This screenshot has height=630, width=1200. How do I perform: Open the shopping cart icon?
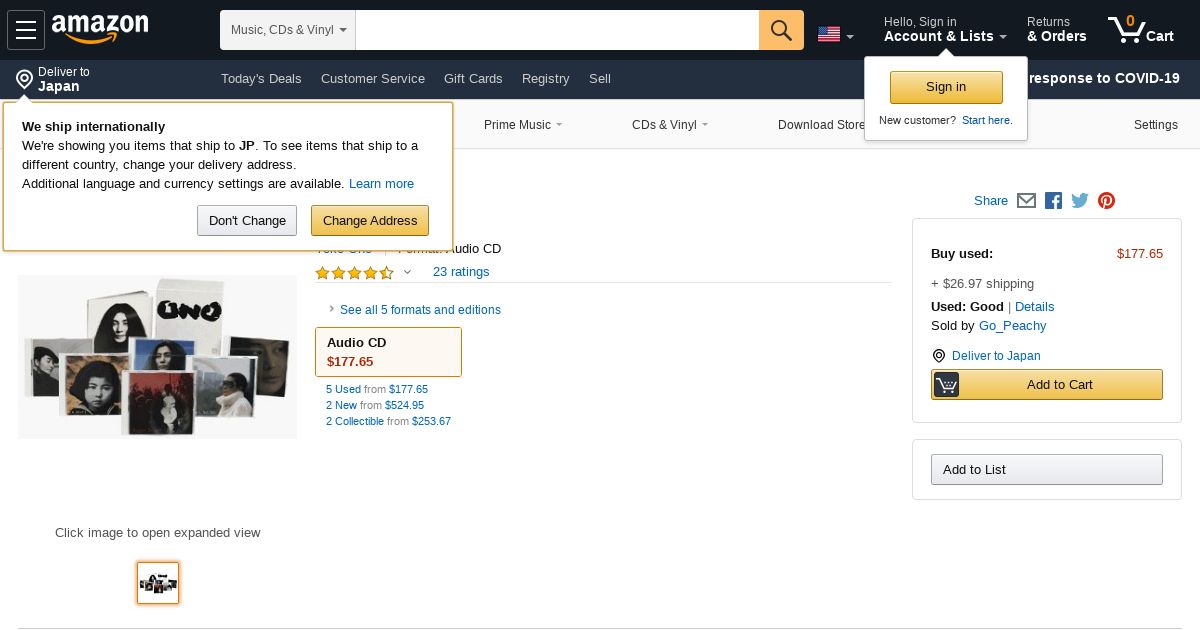pos(1141,30)
